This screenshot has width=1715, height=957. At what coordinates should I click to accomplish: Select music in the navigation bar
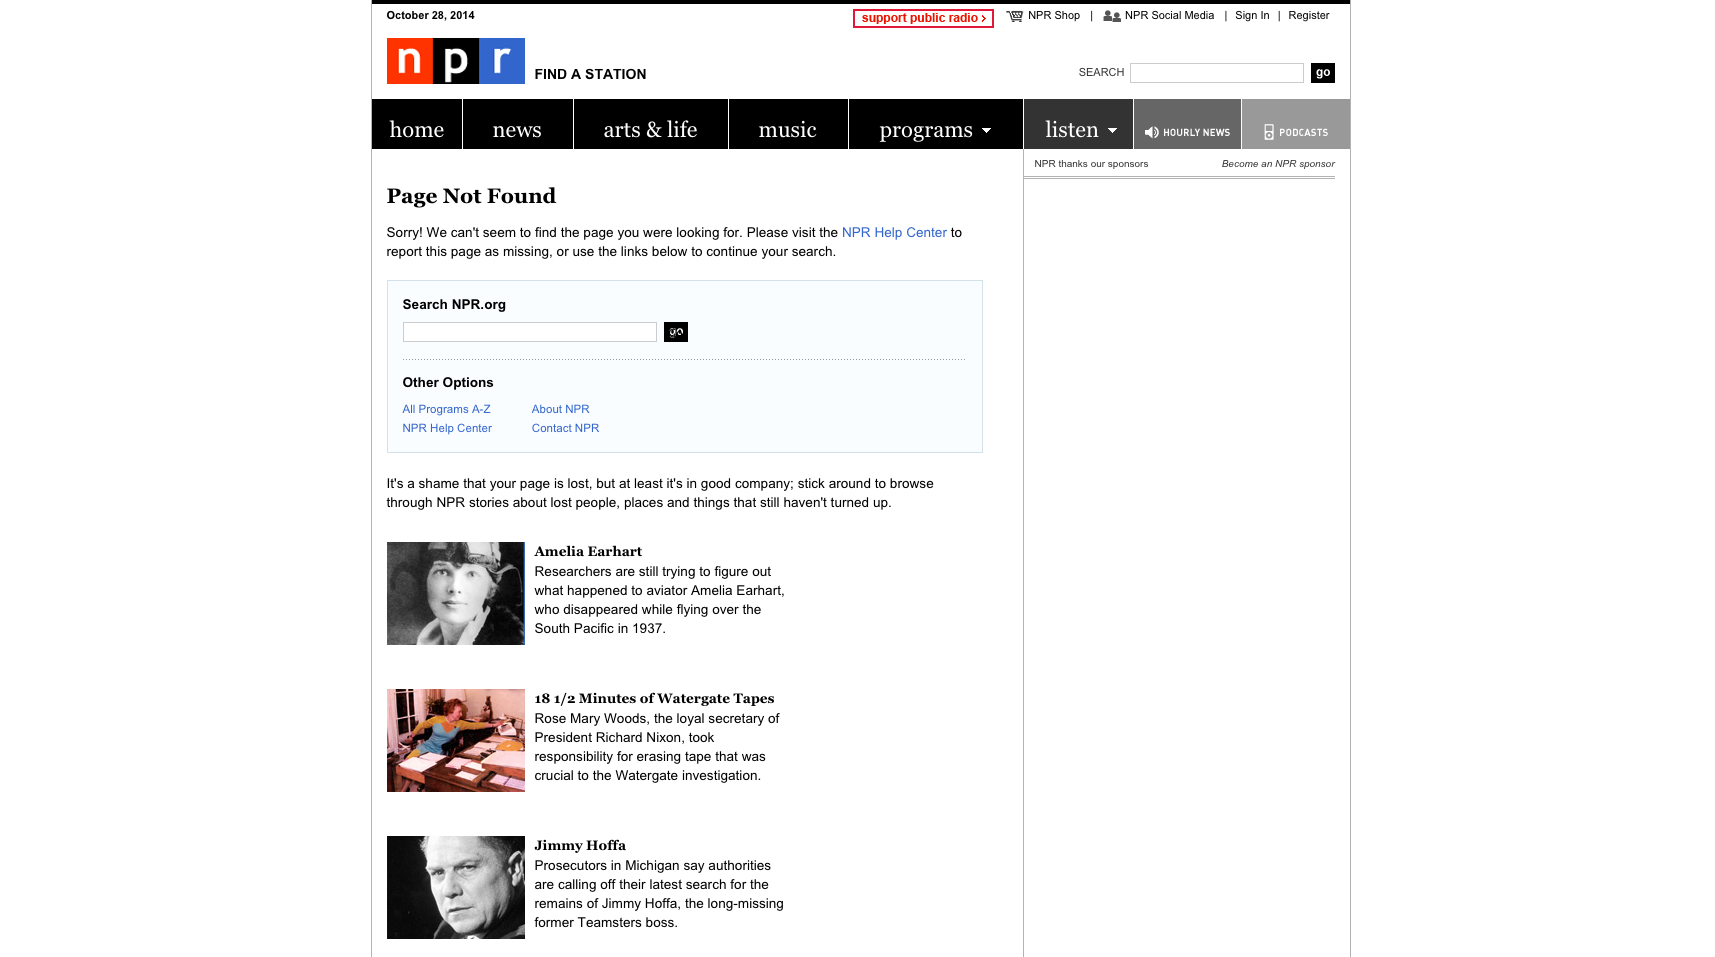(x=787, y=130)
